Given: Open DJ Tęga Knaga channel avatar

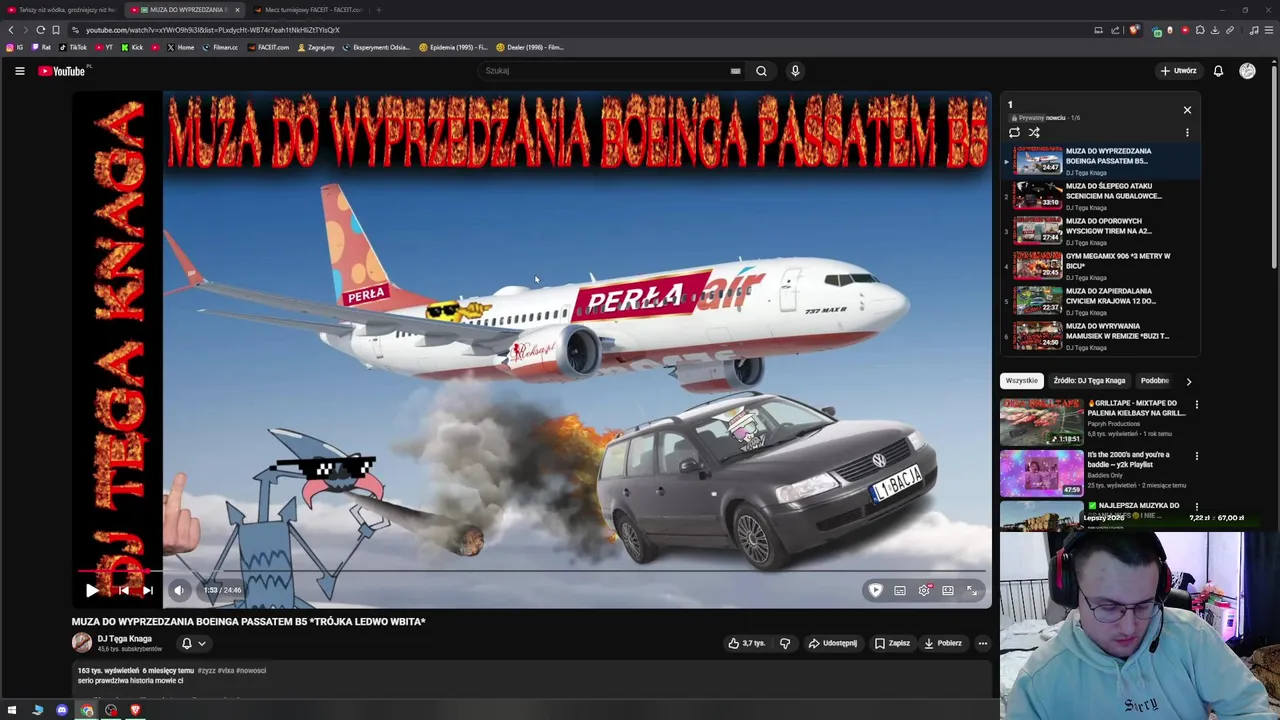Looking at the screenshot, I should 82,643.
